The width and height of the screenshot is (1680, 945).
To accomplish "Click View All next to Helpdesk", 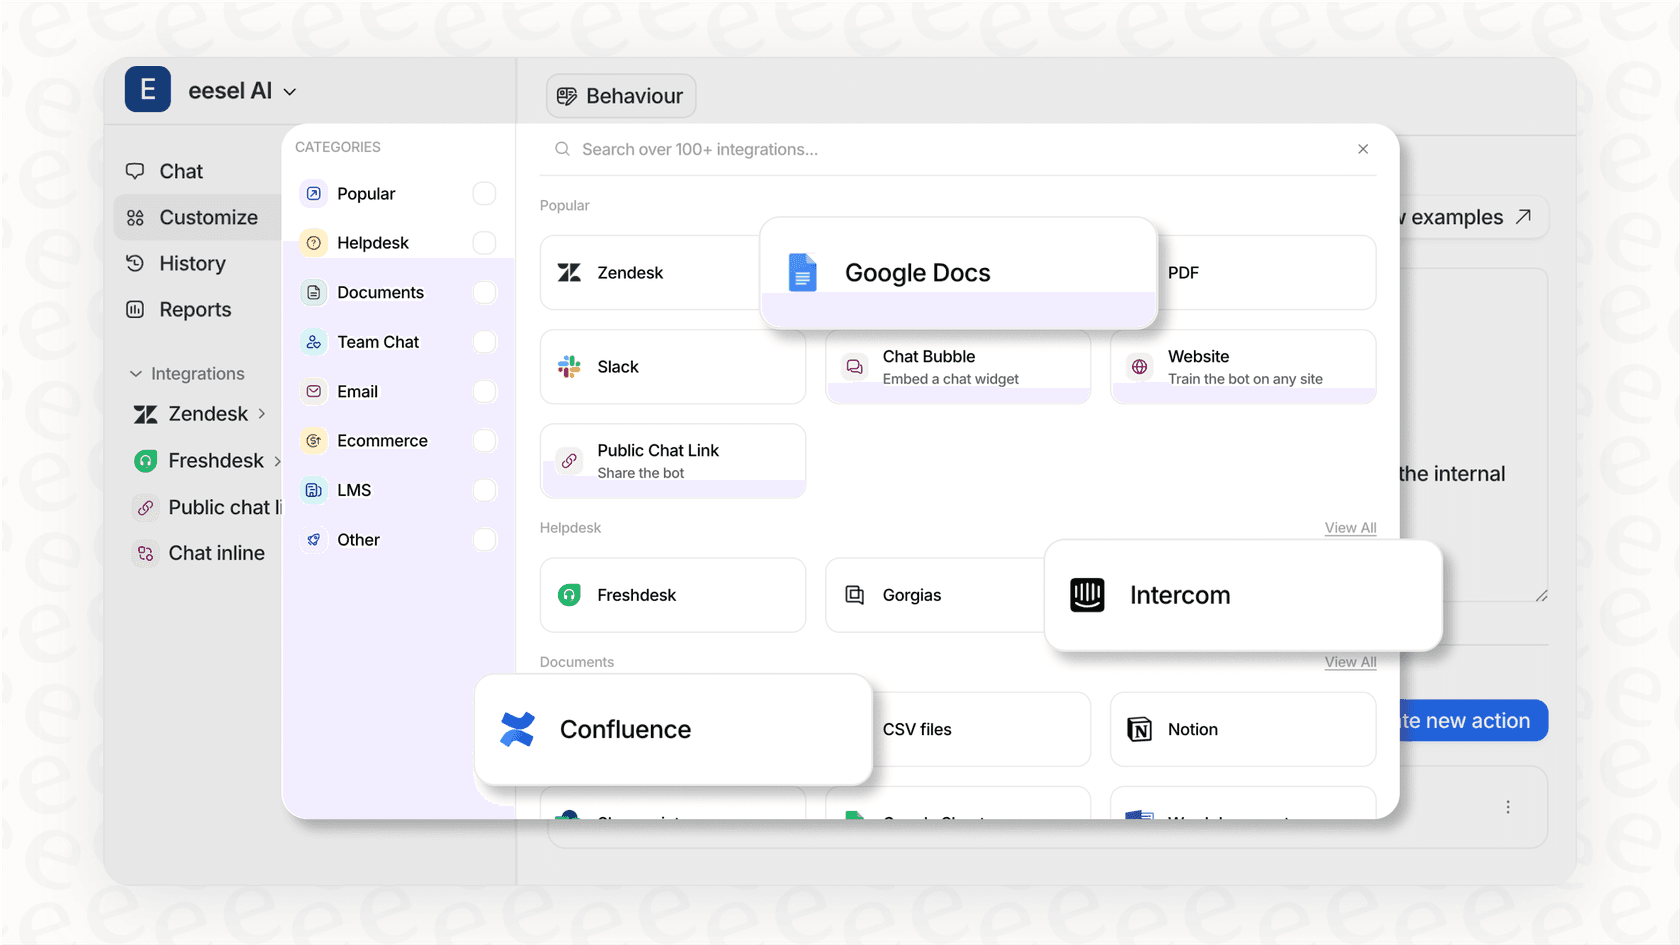I will coord(1350,528).
